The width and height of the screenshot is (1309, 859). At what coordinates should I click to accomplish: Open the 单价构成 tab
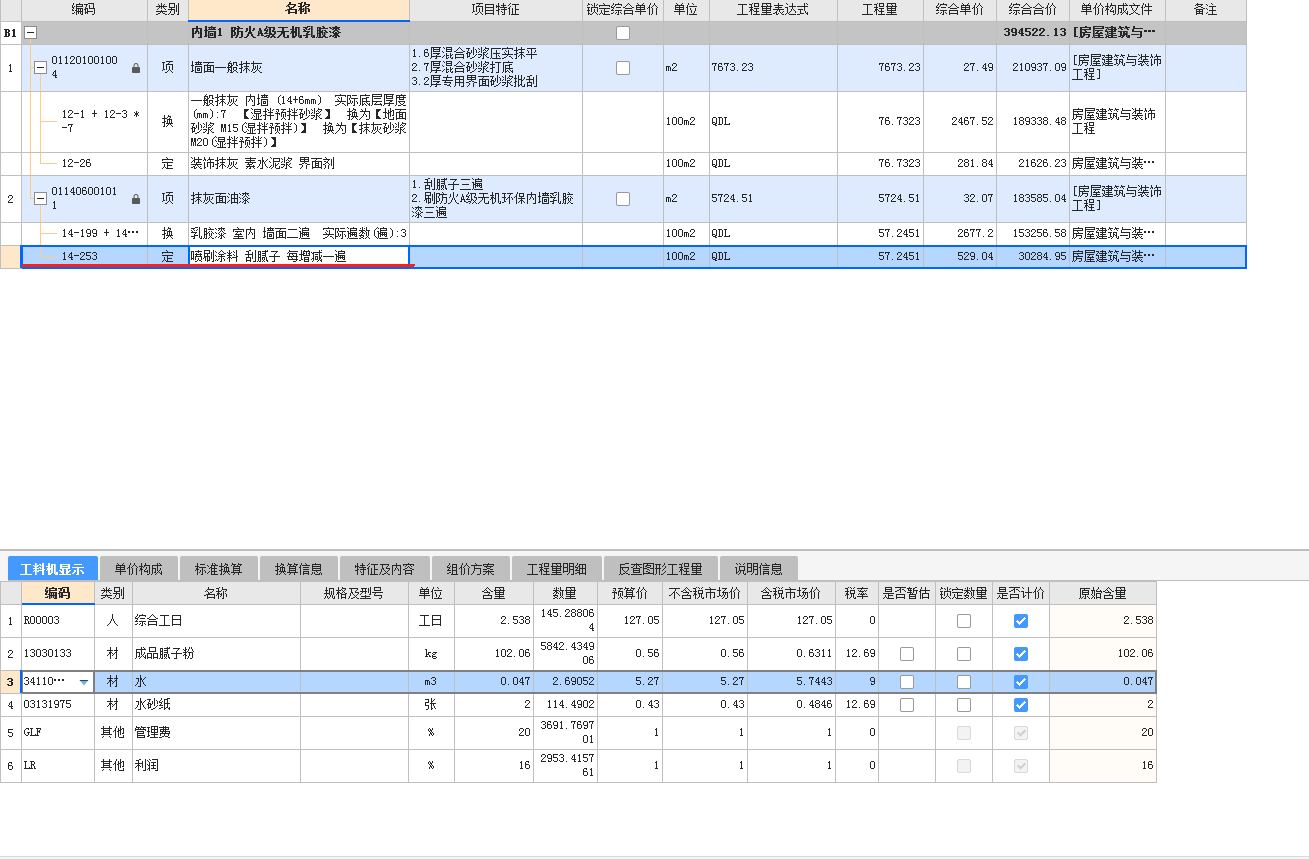(x=138, y=569)
